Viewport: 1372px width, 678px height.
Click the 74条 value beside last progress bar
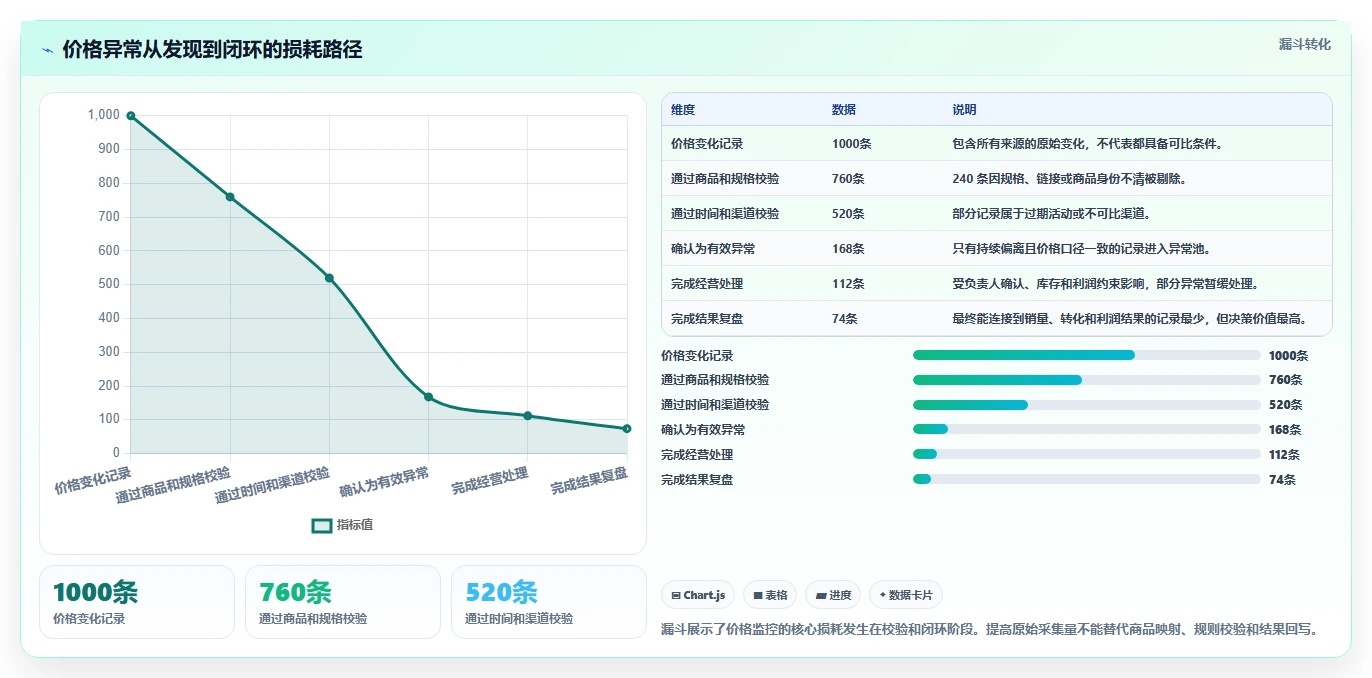pyautogui.click(x=1282, y=480)
